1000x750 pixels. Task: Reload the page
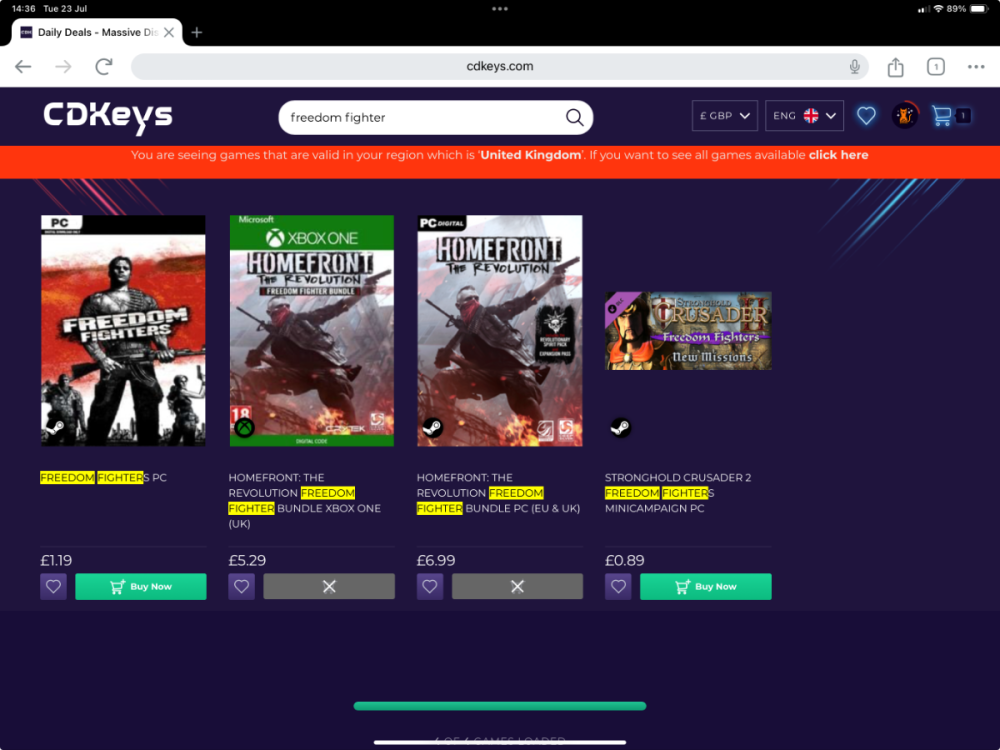pos(103,67)
